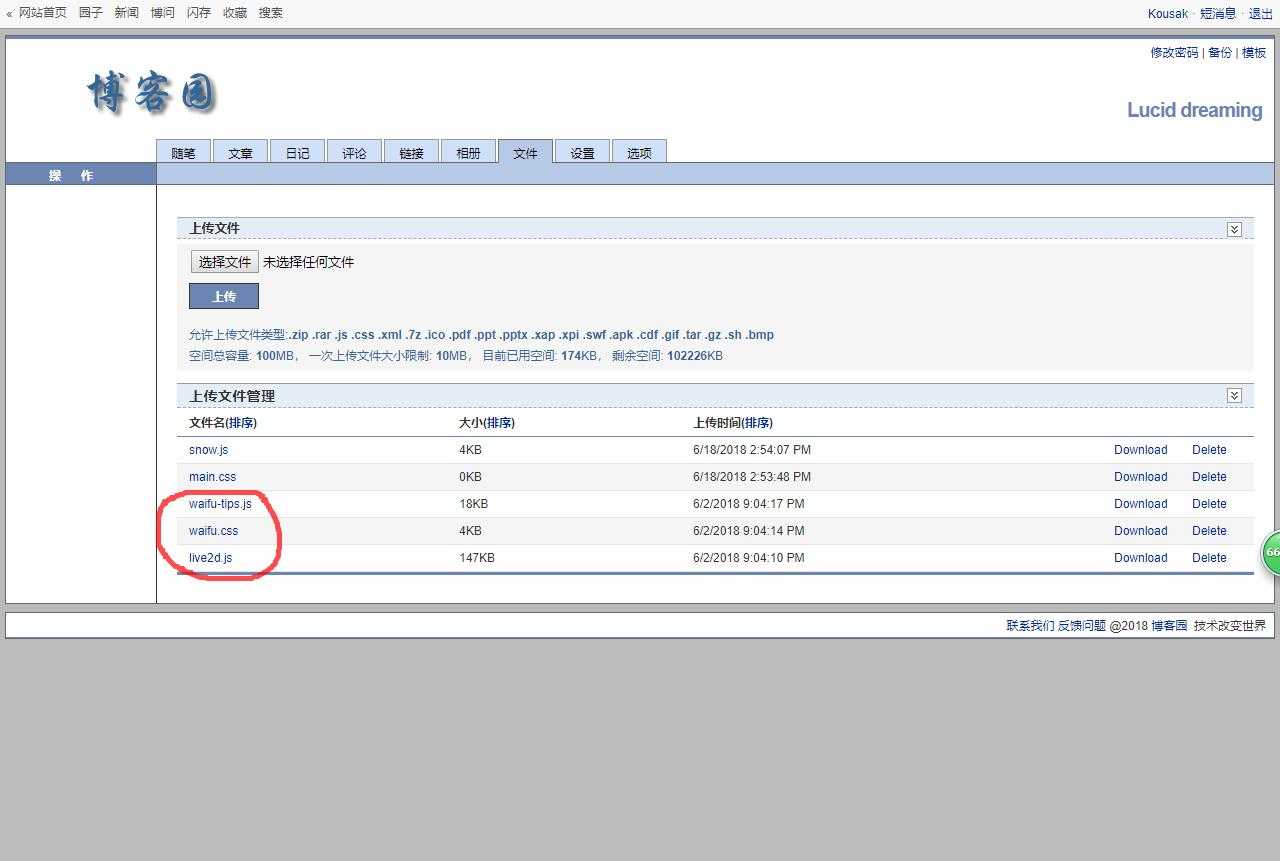Open the 文章 tab
This screenshot has height=861, width=1280.
(240, 152)
